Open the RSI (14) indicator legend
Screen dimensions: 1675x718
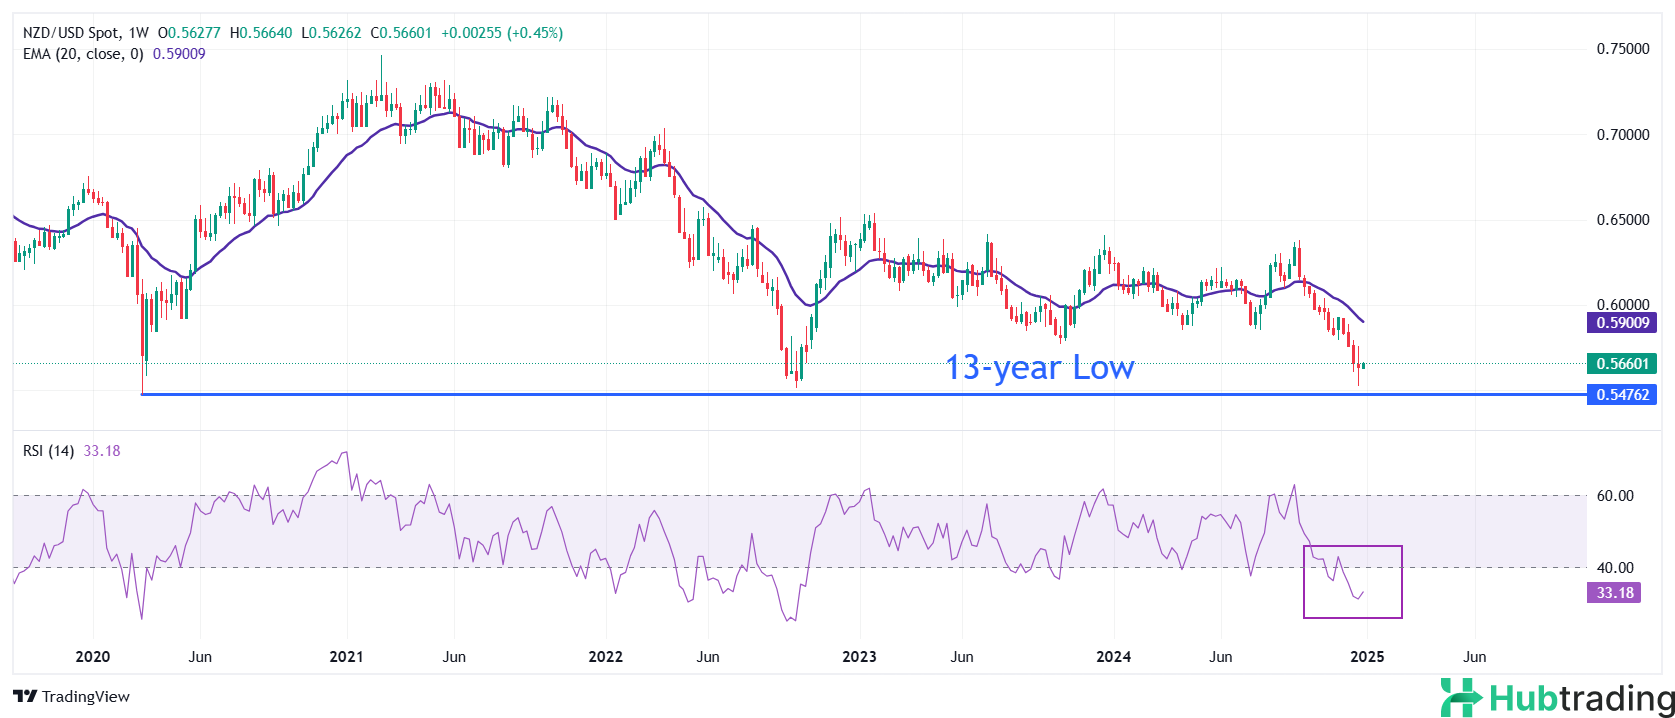tap(48, 451)
